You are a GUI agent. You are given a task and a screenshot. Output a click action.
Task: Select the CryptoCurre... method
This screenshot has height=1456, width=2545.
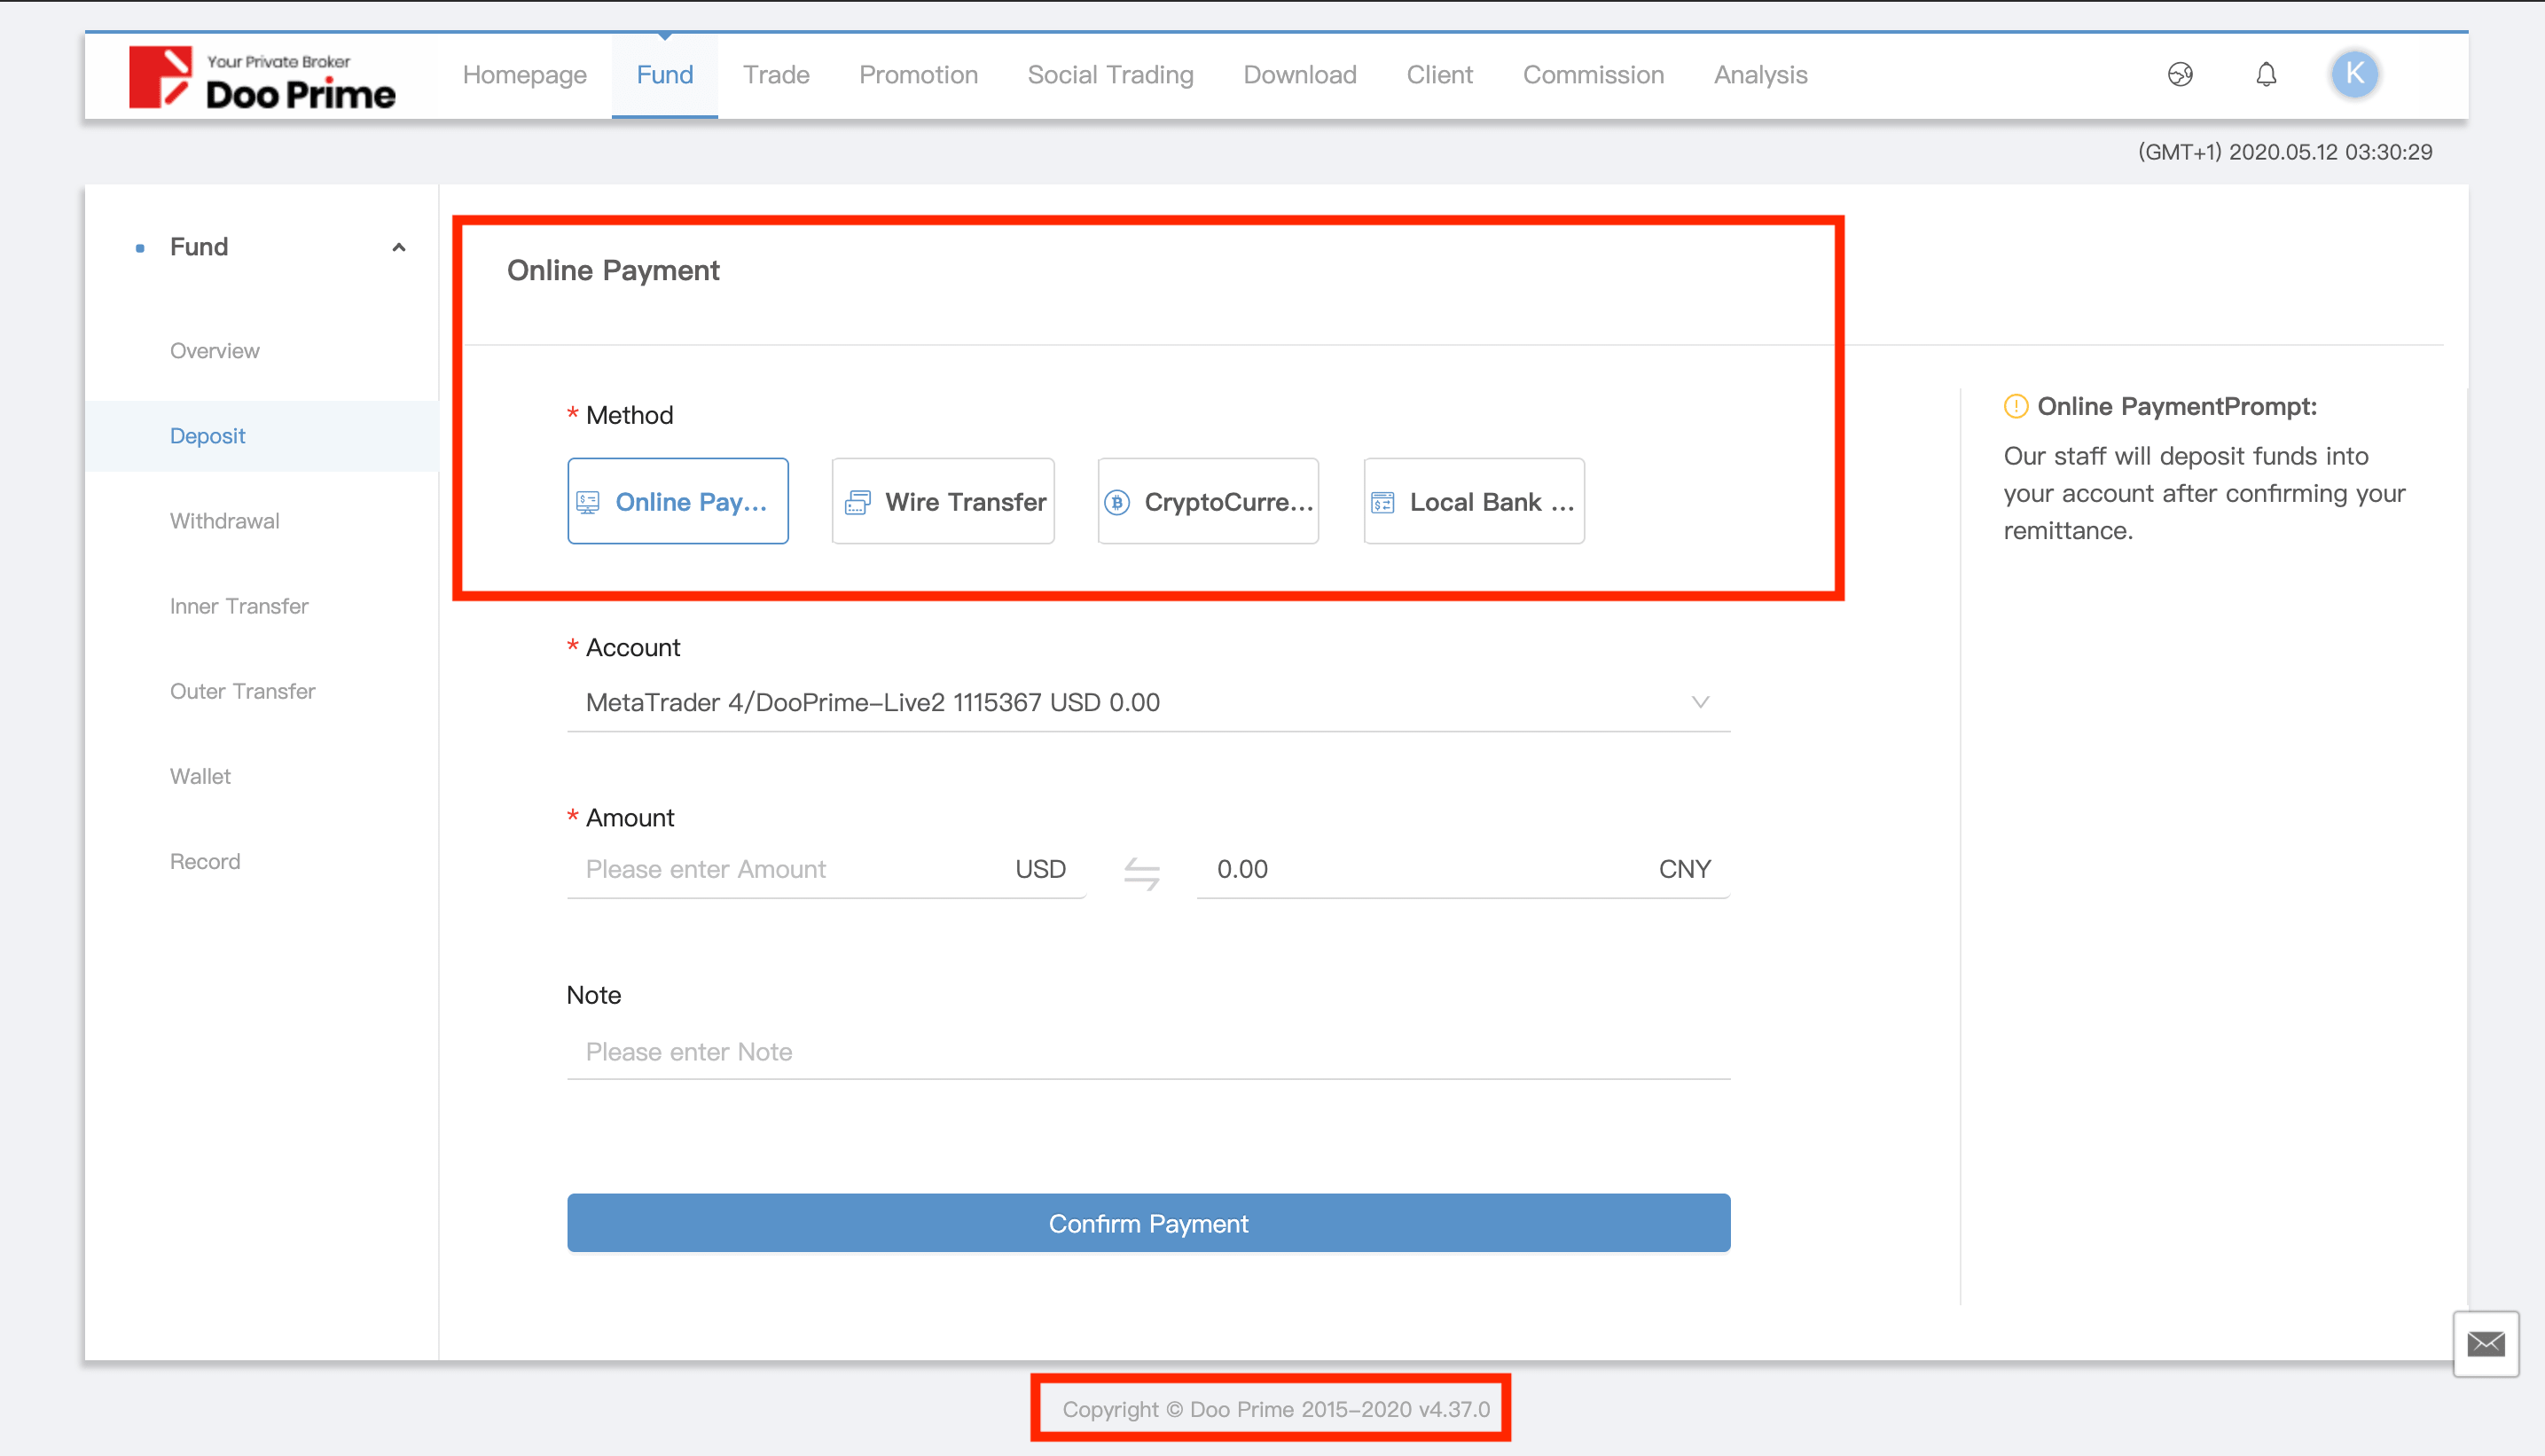point(1207,501)
